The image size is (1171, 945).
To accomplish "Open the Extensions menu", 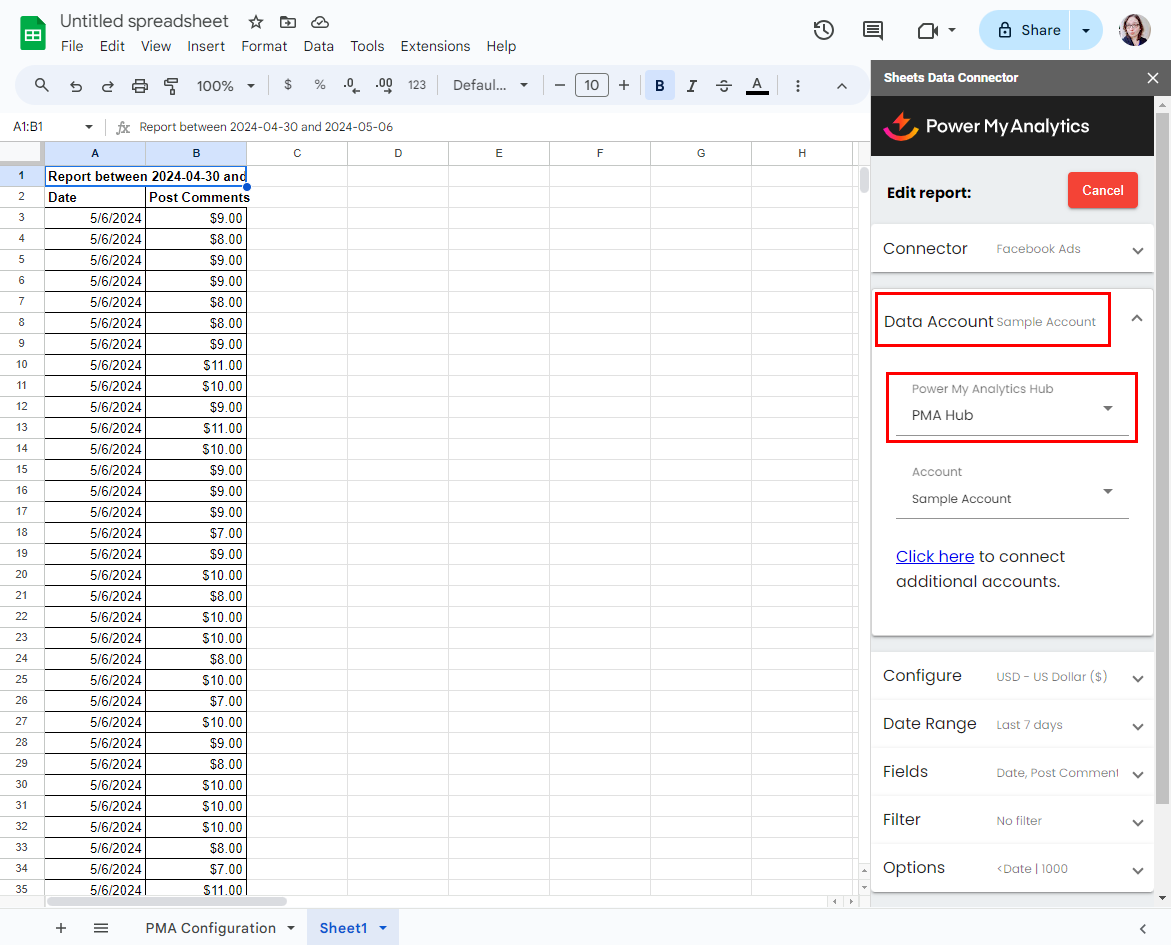I will click(435, 46).
